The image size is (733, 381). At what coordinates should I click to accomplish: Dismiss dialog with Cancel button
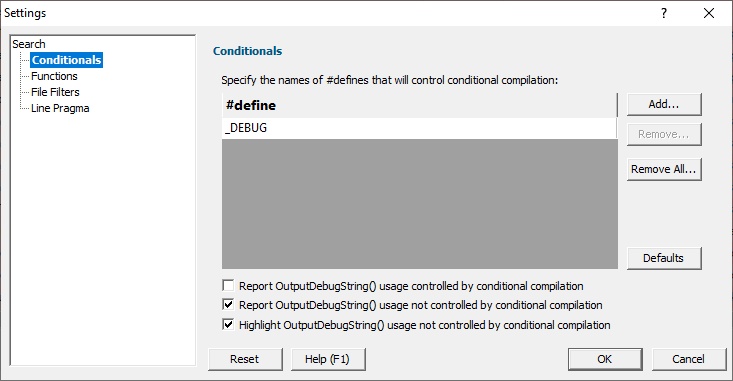point(689,359)
